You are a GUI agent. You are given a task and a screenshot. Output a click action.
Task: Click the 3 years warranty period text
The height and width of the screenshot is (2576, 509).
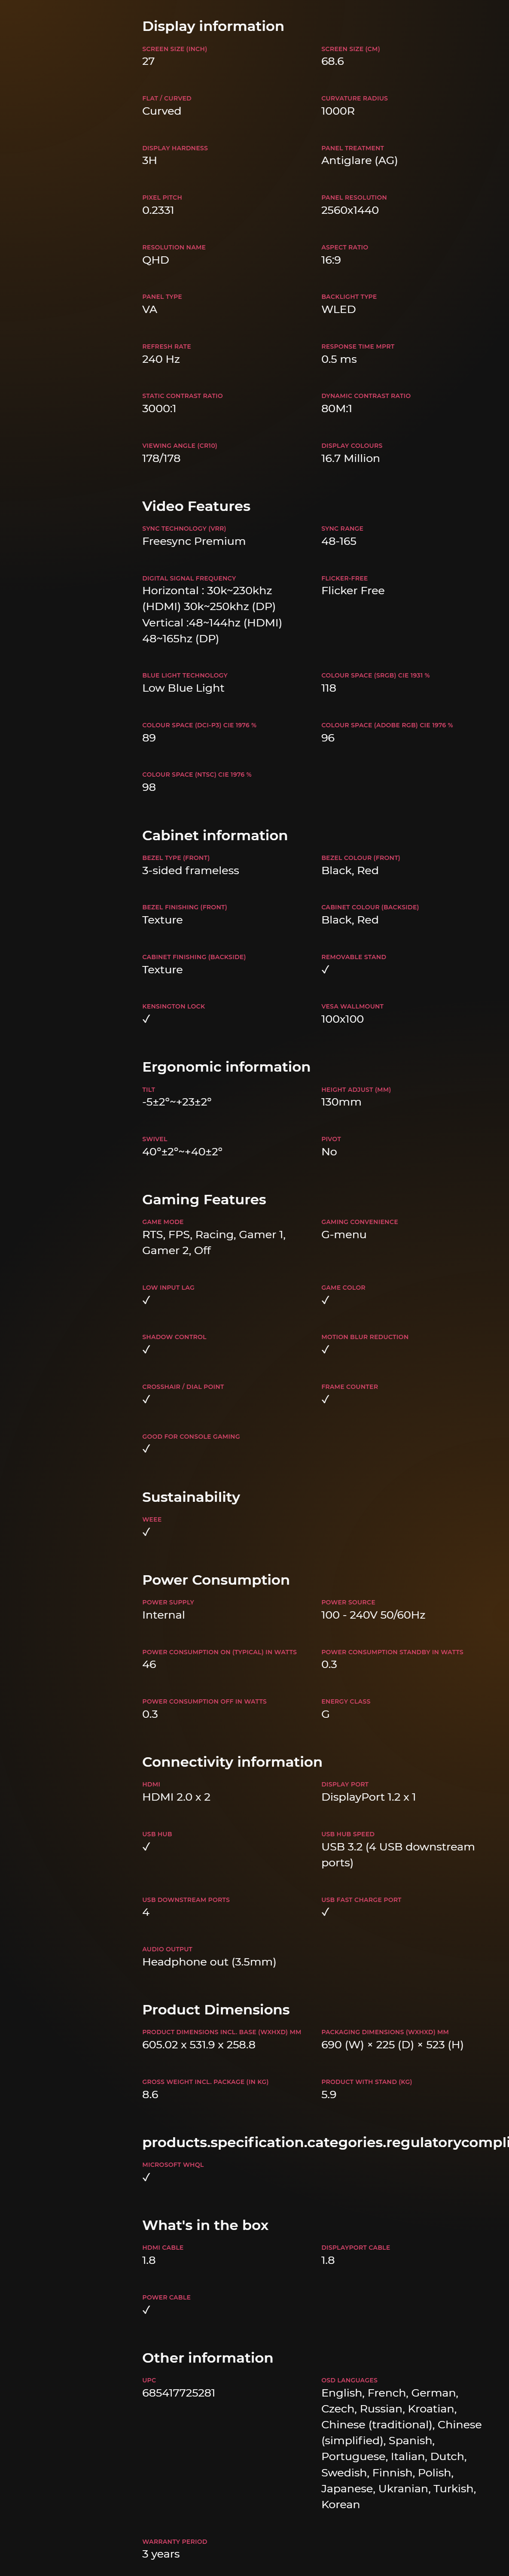[161, 2553]
